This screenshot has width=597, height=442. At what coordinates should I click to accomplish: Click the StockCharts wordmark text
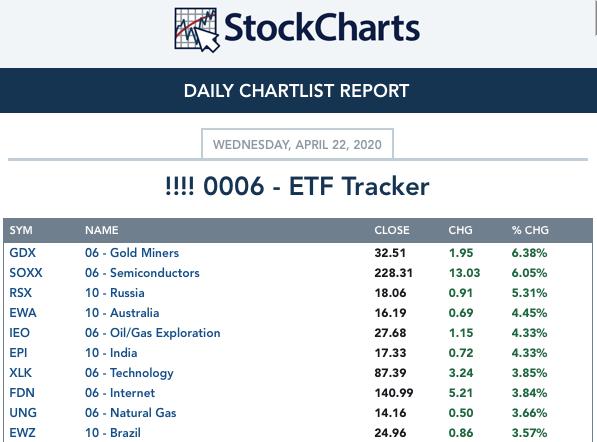[x=322, y=28]
